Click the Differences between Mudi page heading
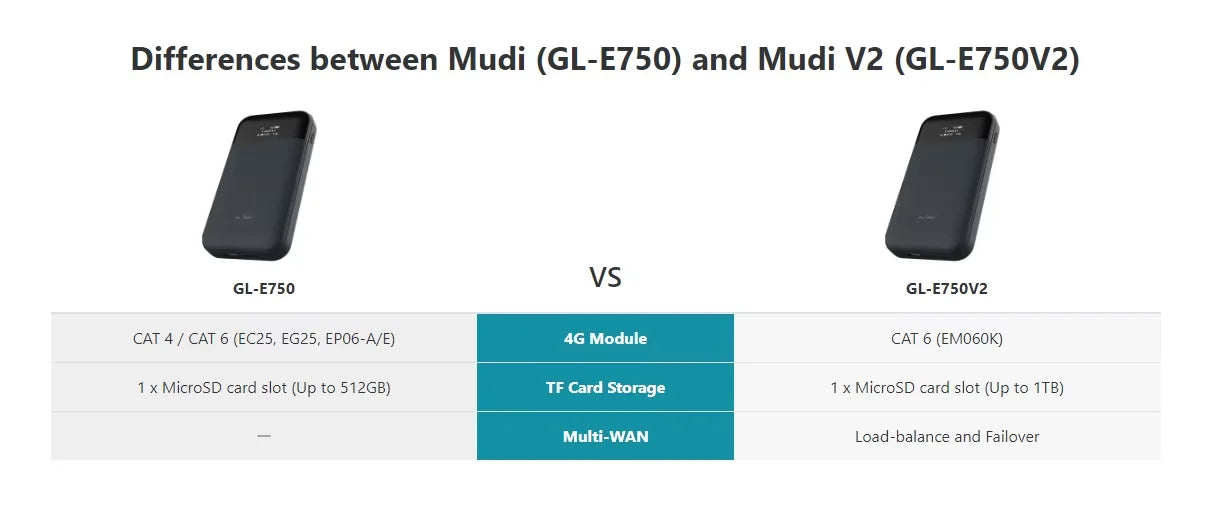Image resolution: width=1222 pixels, height=516 pixels. (x=605, y=59)
